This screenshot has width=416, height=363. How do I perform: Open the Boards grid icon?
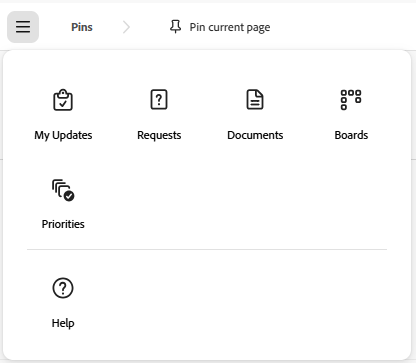click(351, 99)
